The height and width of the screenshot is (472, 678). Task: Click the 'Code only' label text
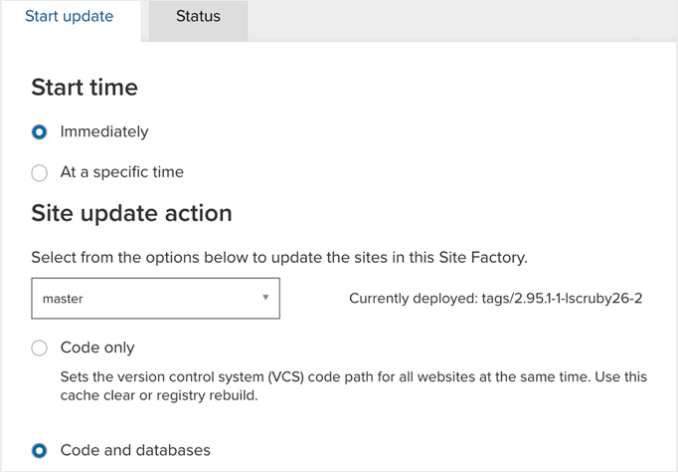[x=97, y=348]
